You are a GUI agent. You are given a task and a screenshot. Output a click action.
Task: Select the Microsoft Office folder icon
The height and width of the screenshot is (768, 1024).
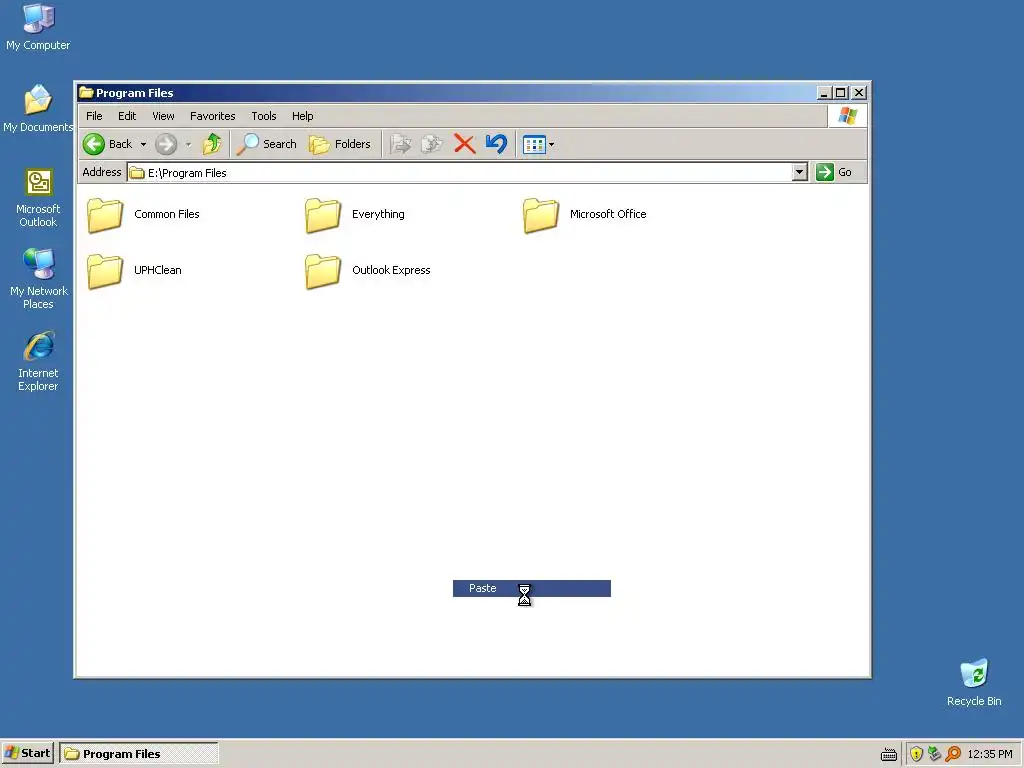click(541, 215)
